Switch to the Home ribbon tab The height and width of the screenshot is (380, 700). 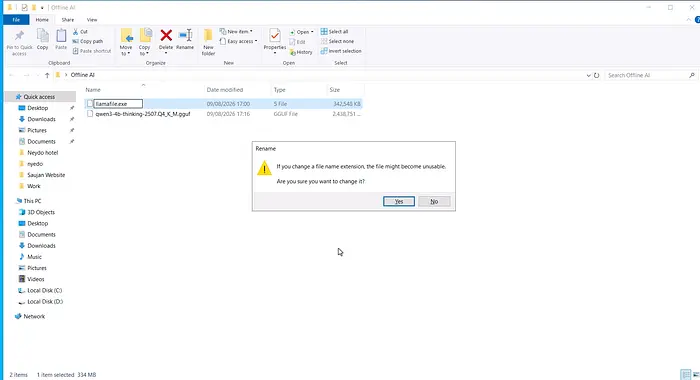click(x=42, y=20)
